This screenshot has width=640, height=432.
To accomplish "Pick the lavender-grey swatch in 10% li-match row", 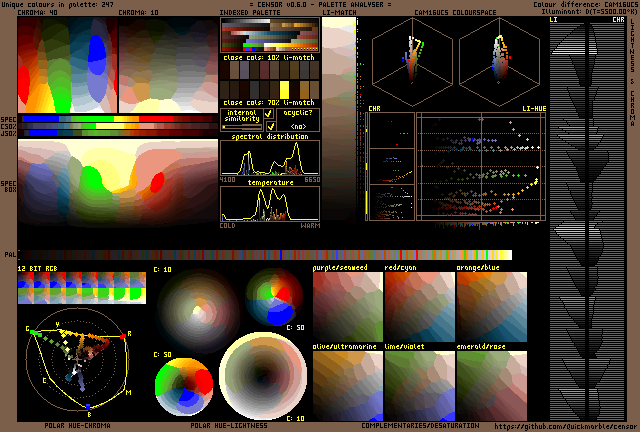I will coord(244,70).
